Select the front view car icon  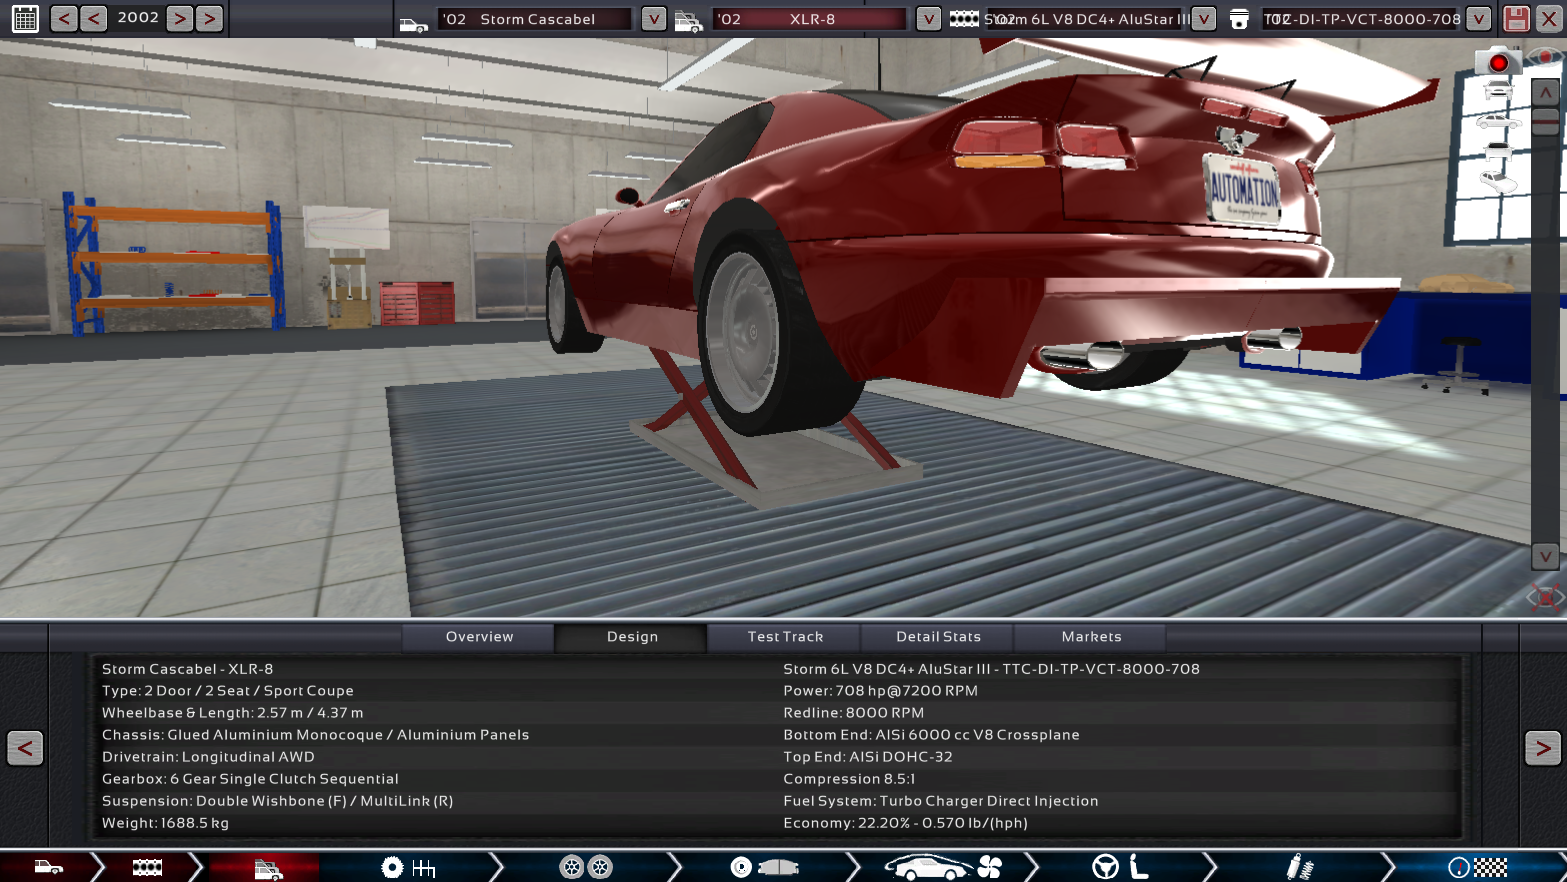(1497, 91)
